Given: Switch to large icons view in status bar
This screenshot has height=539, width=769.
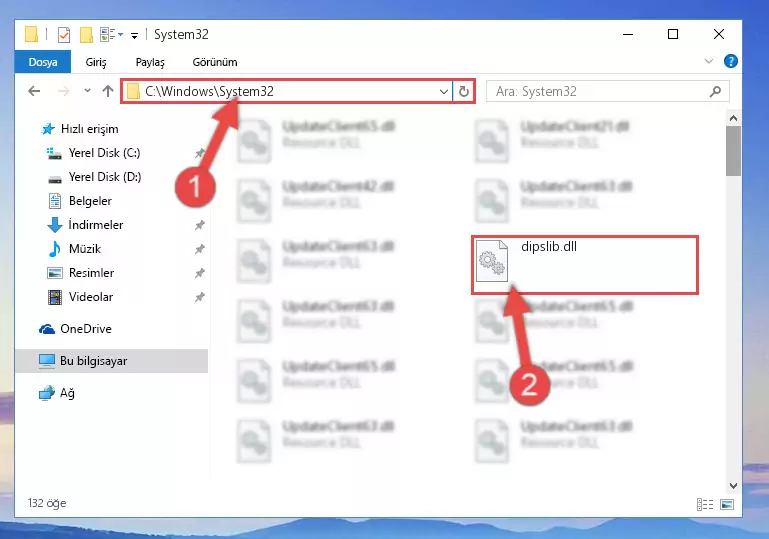Looking at the screenshot, I should click(727, 504).
